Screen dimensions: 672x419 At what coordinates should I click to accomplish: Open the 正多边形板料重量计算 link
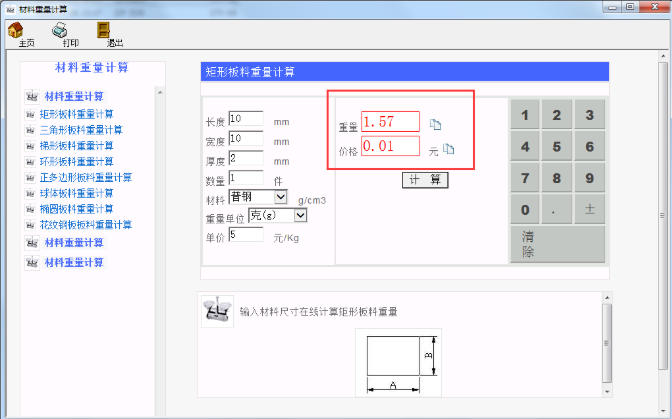[x=86, y=177]
